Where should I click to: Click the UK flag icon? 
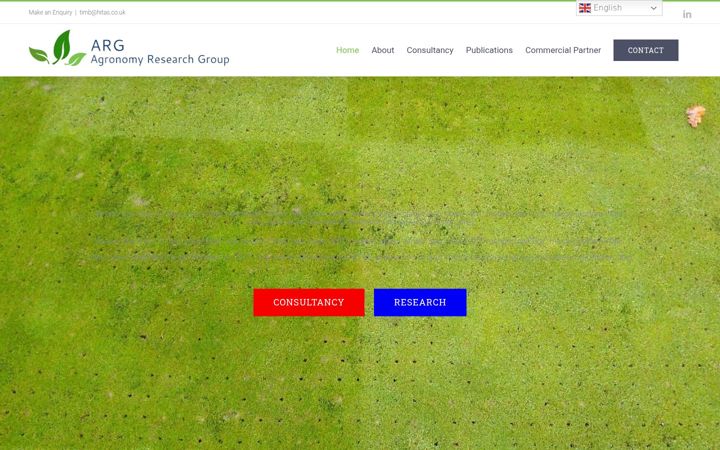click(x=585, y=8)
